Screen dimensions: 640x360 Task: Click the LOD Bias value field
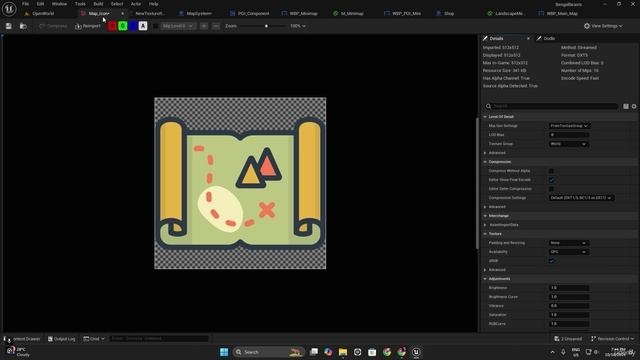569,135
